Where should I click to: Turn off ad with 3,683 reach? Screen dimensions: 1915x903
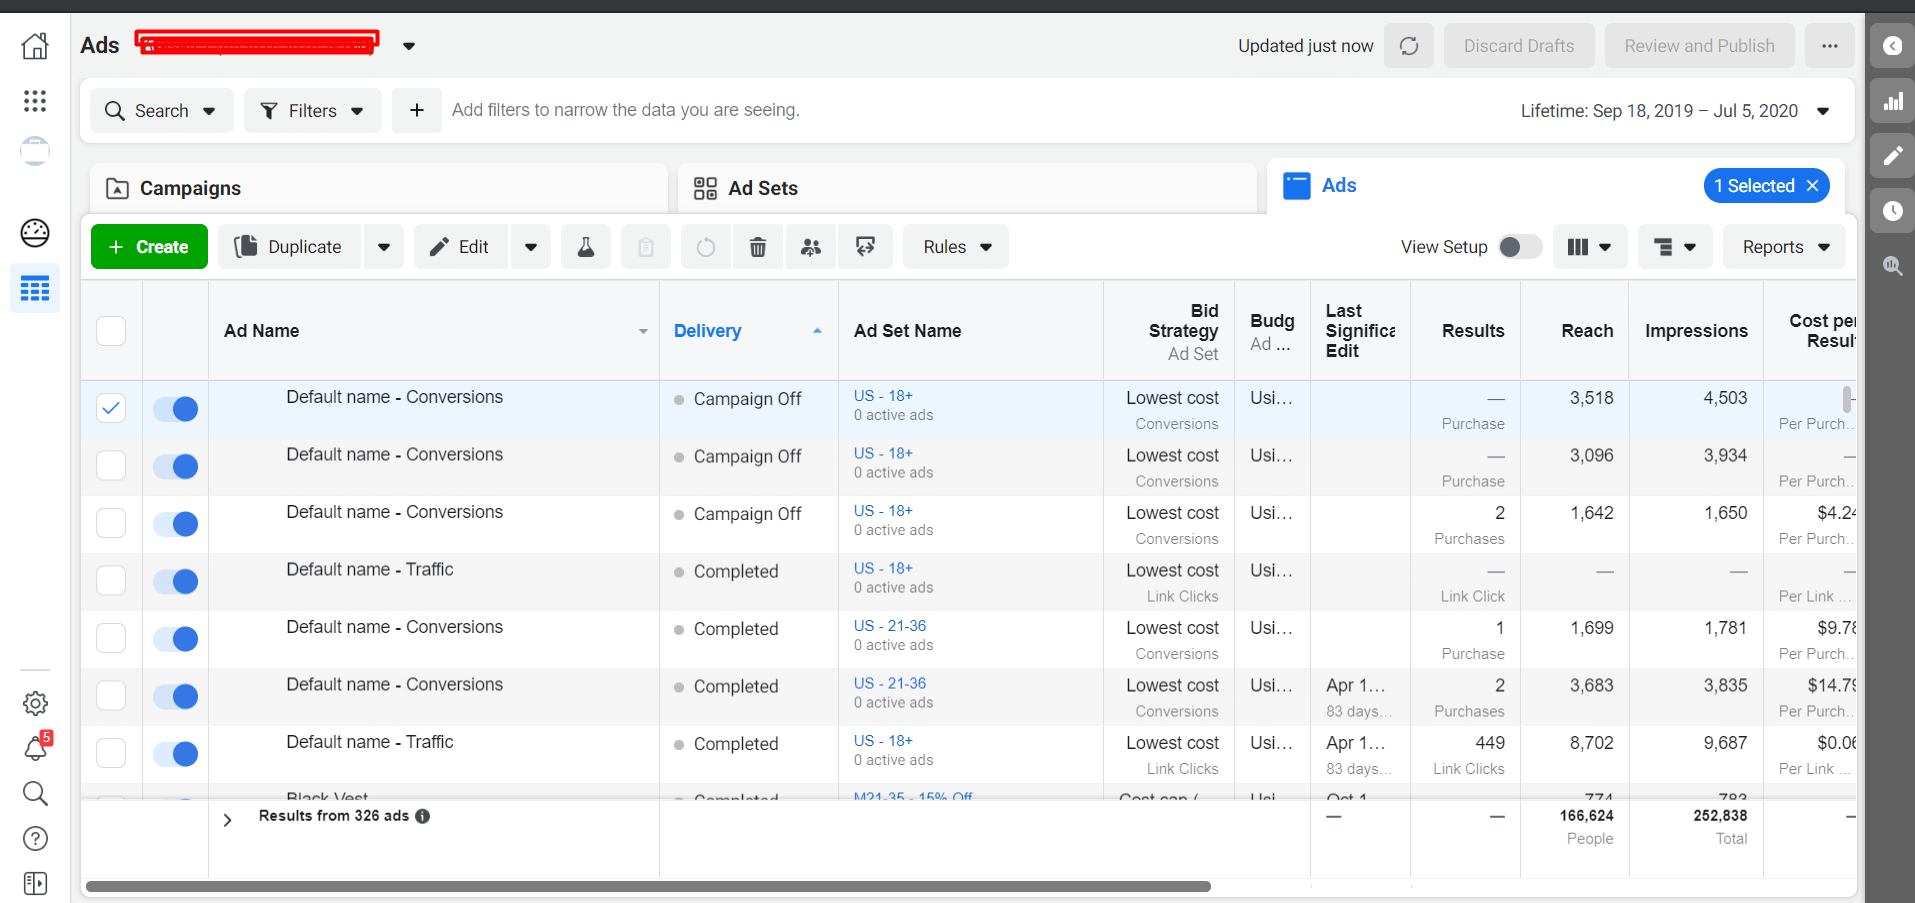[176, 696]
